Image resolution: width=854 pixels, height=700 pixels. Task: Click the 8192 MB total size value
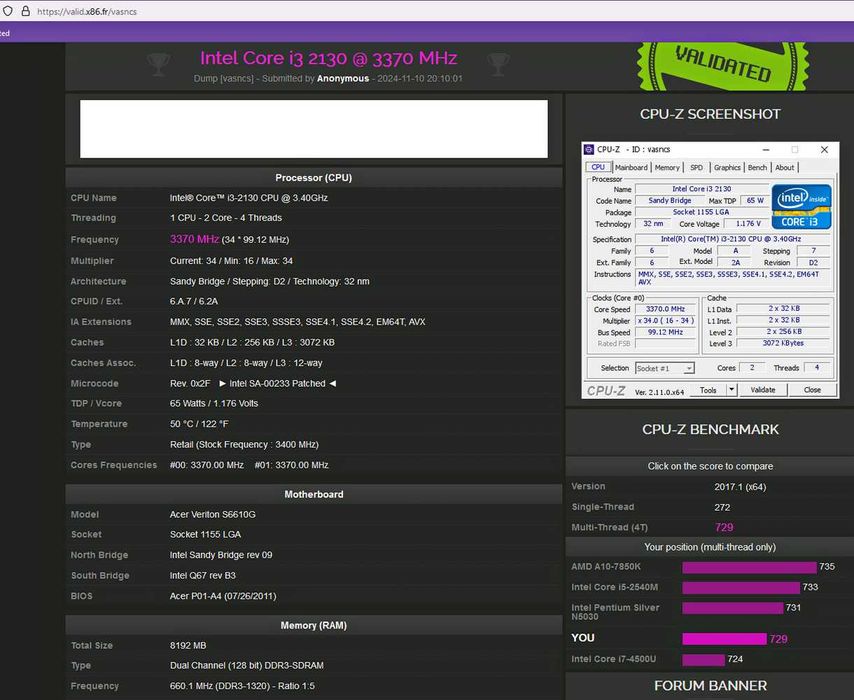pyautogui.click(x=188, y=646)
